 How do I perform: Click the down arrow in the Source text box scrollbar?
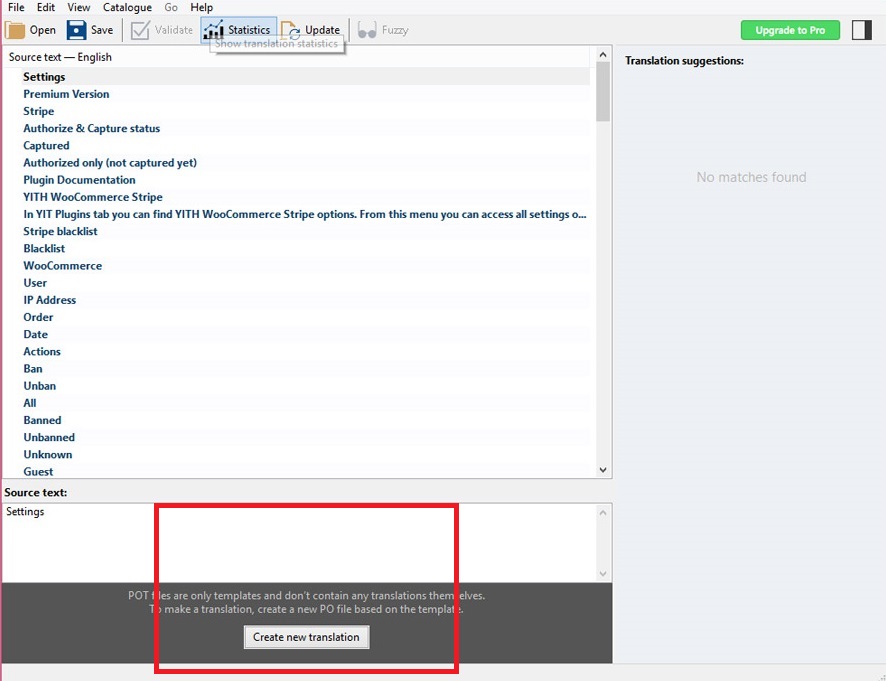603,574
